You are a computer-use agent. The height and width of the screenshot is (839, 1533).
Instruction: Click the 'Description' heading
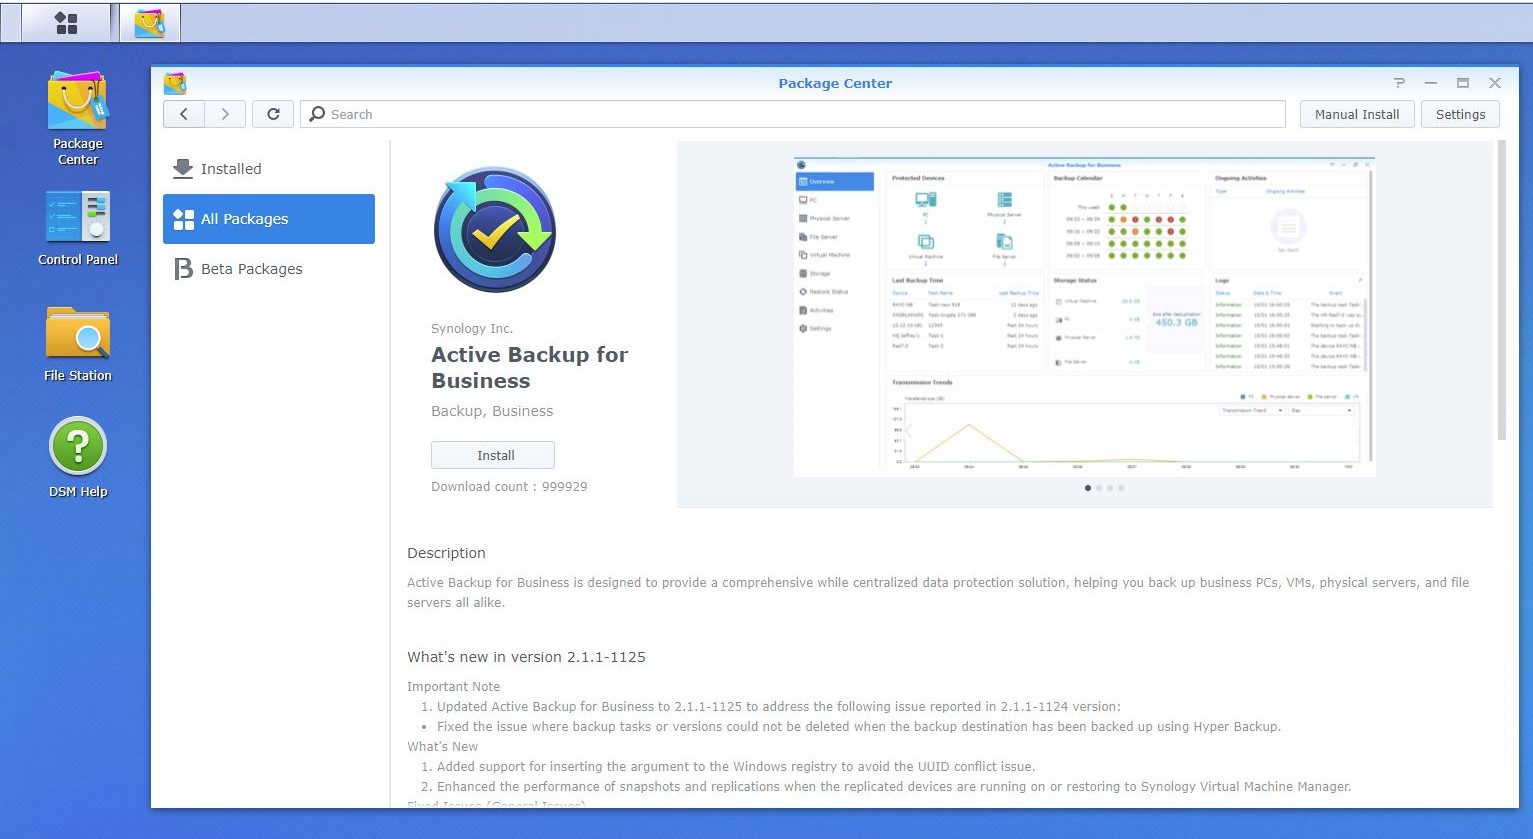446,553
